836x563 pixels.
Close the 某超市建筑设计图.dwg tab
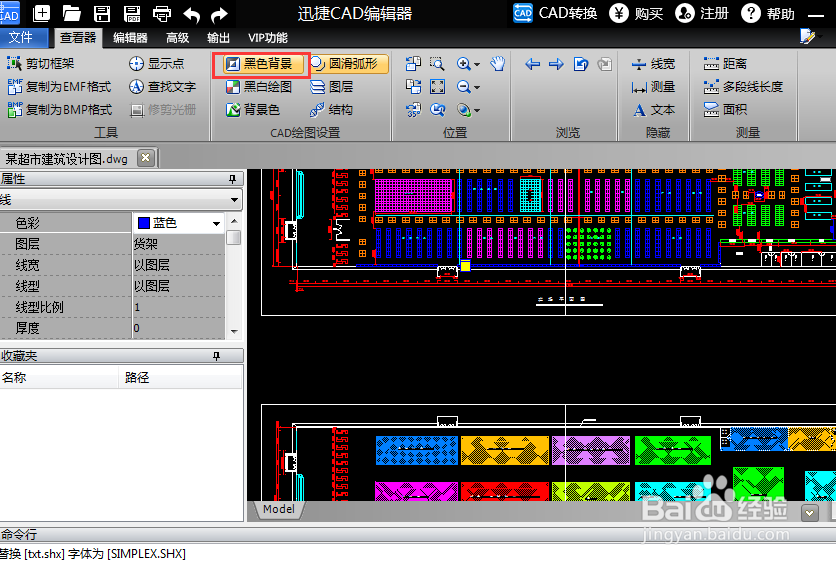[x=145, y=158]
